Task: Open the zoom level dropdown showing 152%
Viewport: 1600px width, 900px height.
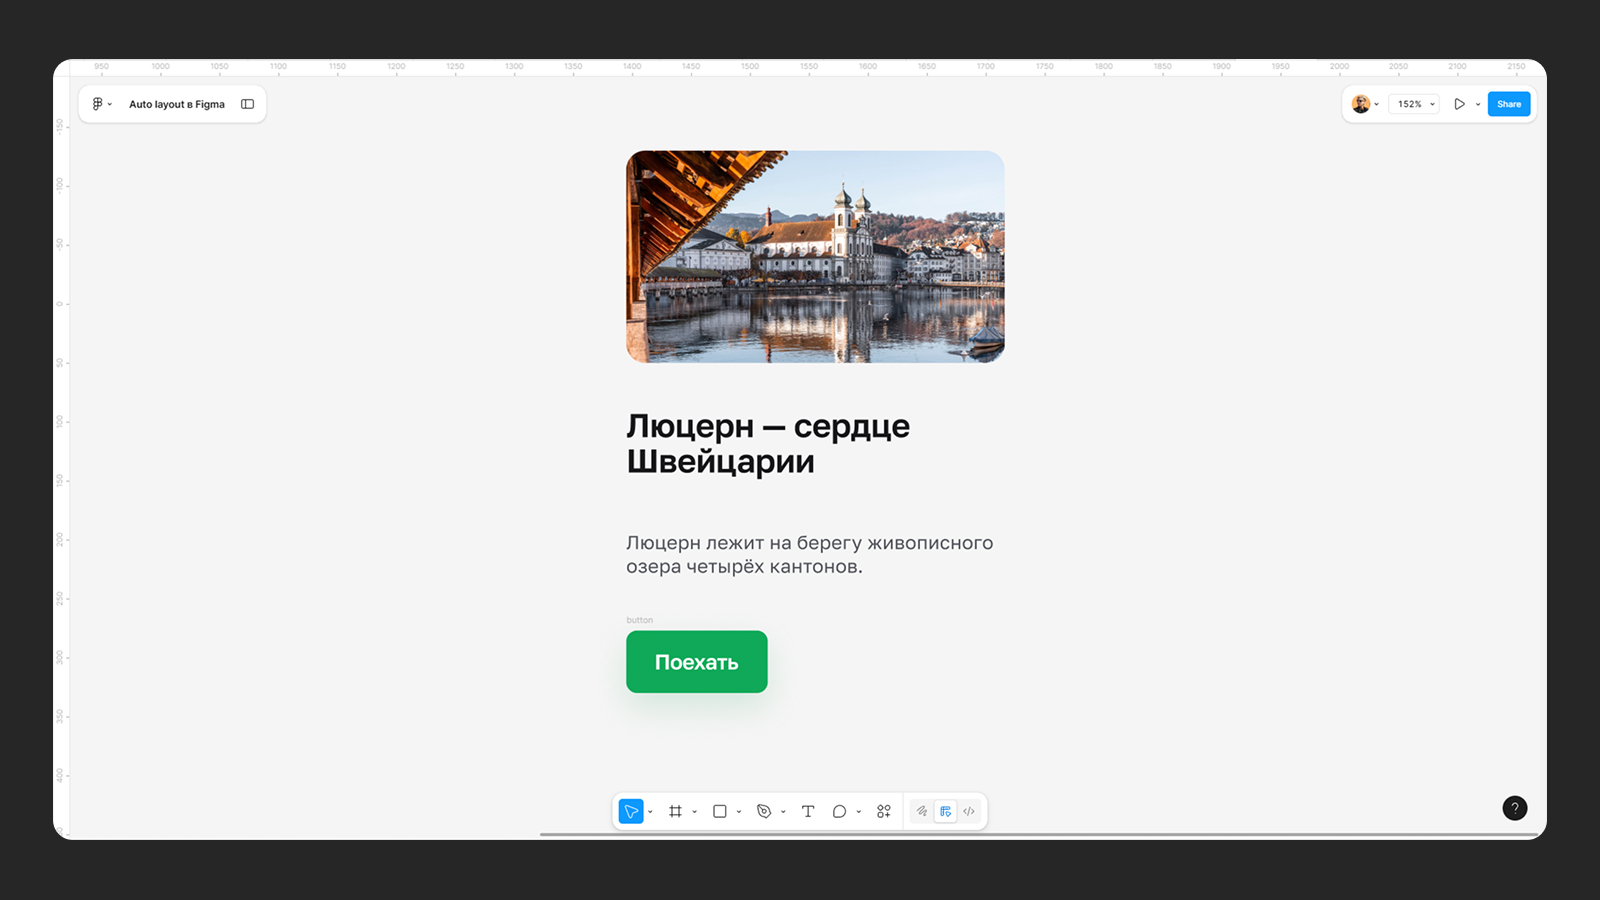Action: 1413,103
